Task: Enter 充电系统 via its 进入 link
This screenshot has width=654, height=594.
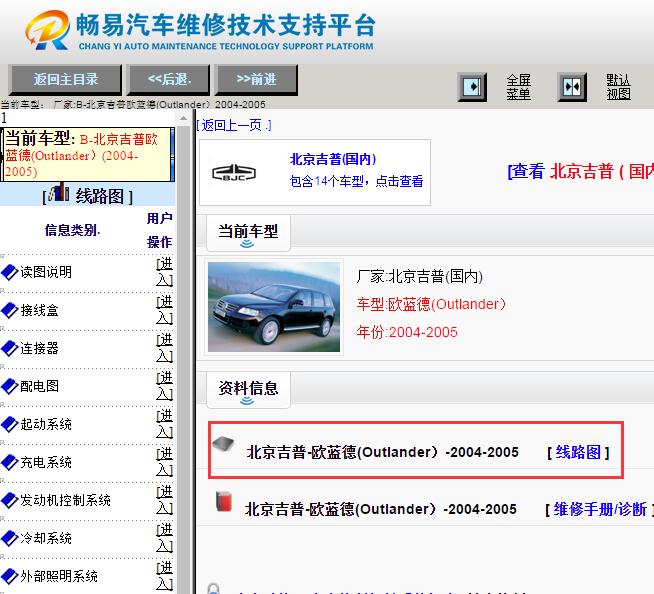Action: pos(165,462)
